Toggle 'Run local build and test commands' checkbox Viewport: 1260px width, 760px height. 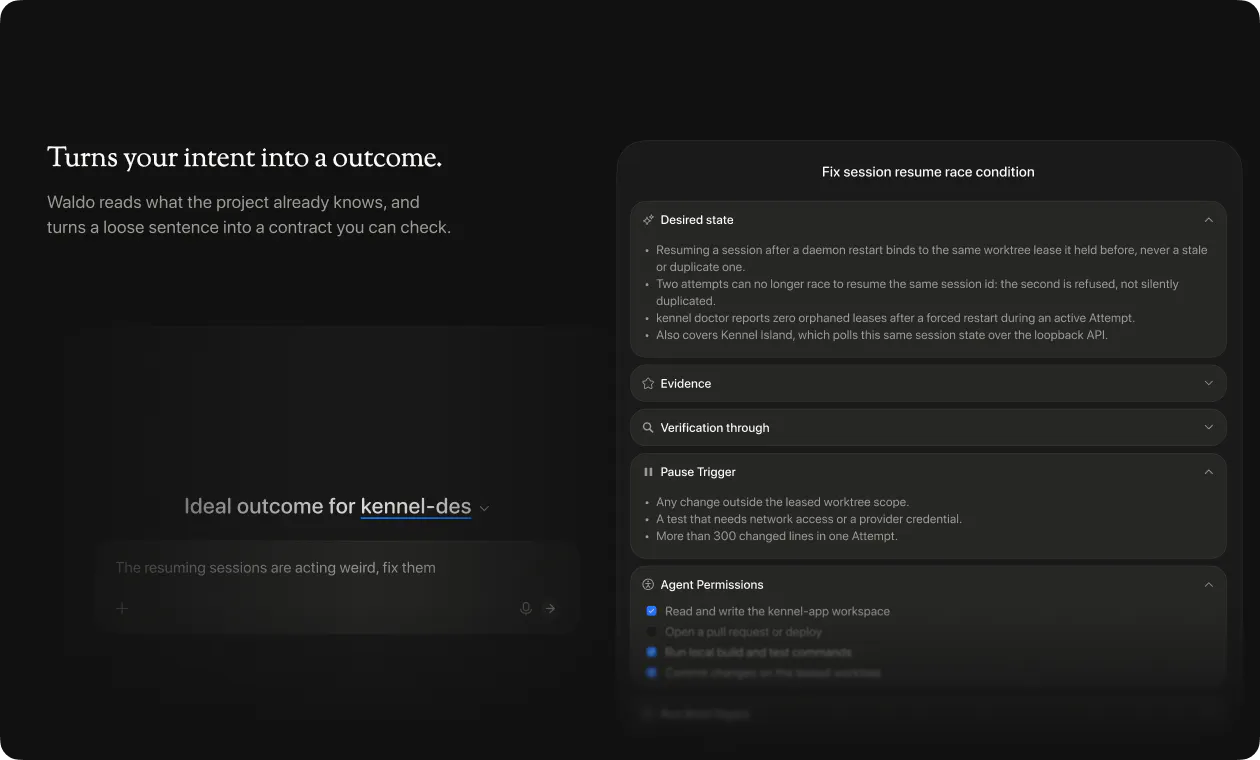click(652, 652)
